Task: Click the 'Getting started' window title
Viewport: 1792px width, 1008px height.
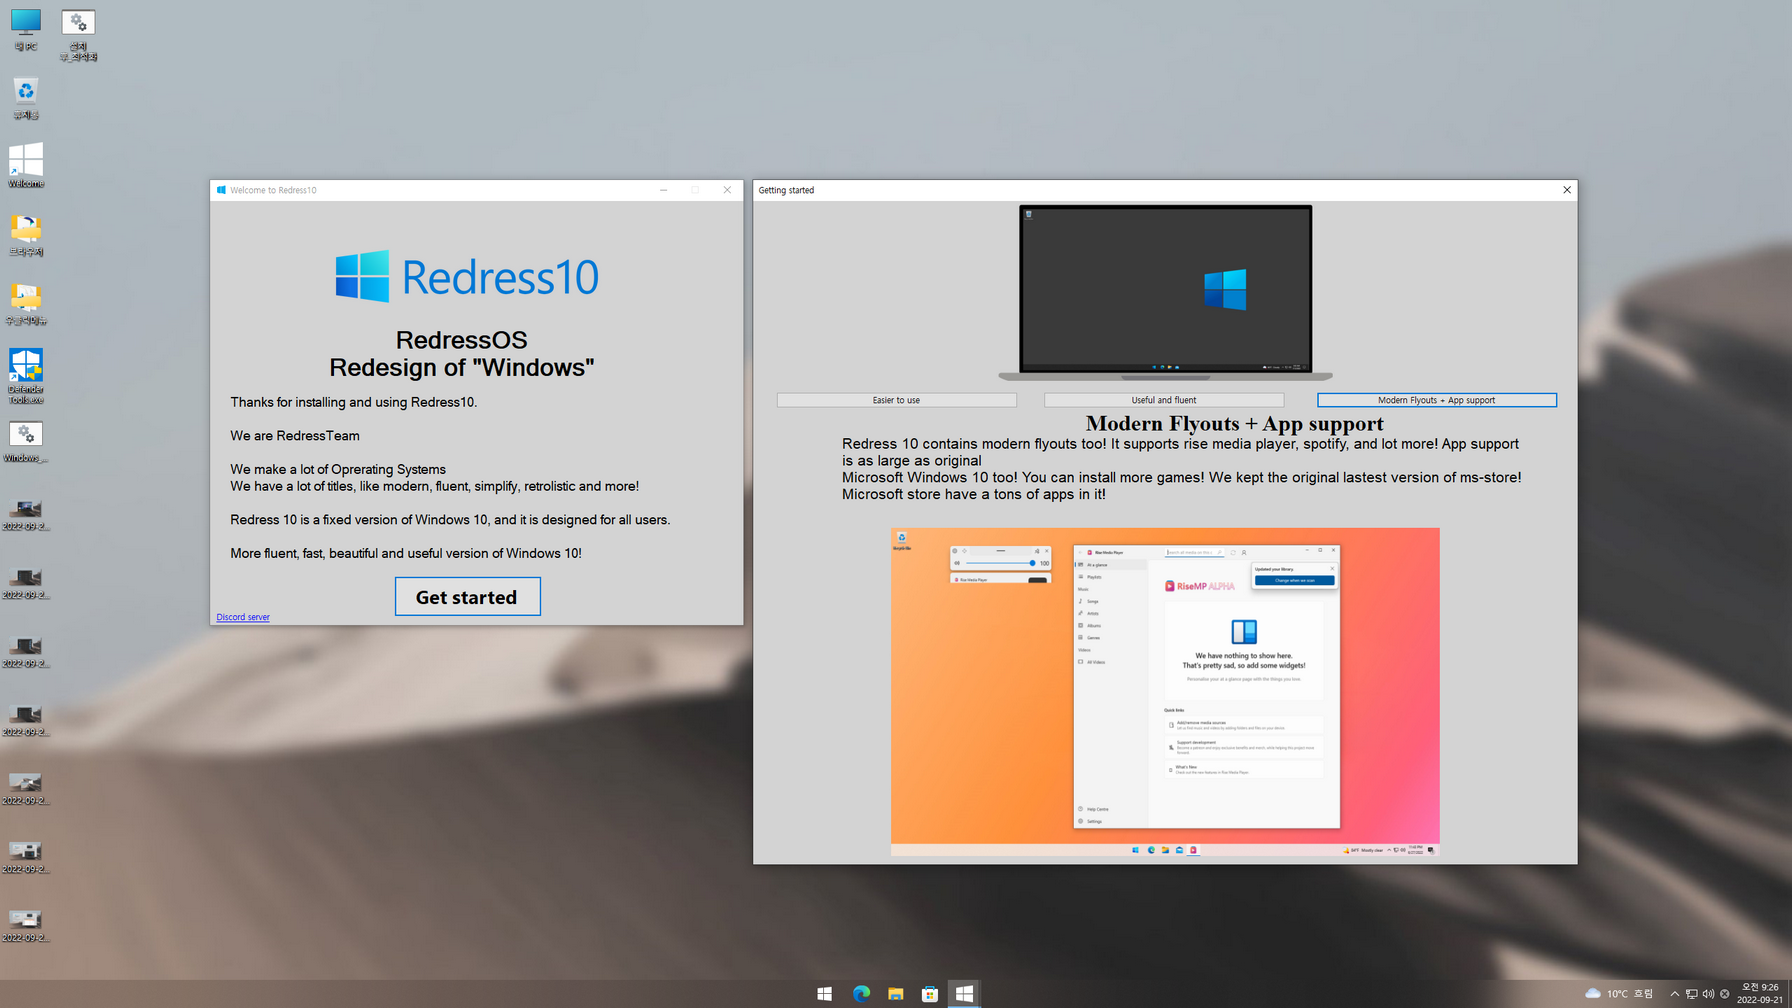Action: coord(786,190)
